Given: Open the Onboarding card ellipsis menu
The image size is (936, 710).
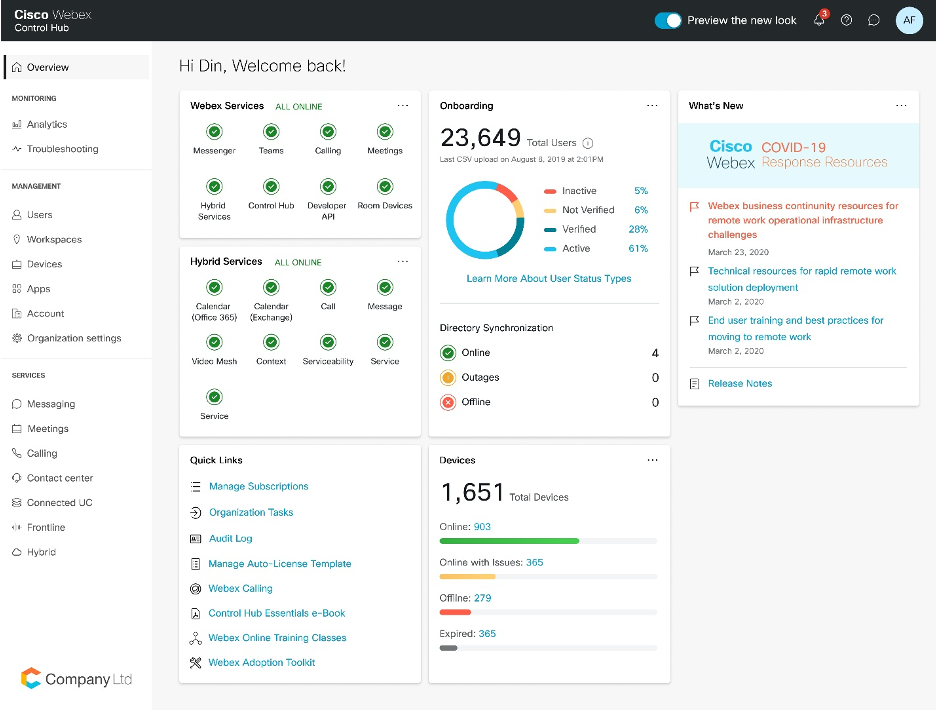Looking at the screenshot, I should [x=652, y=105].
